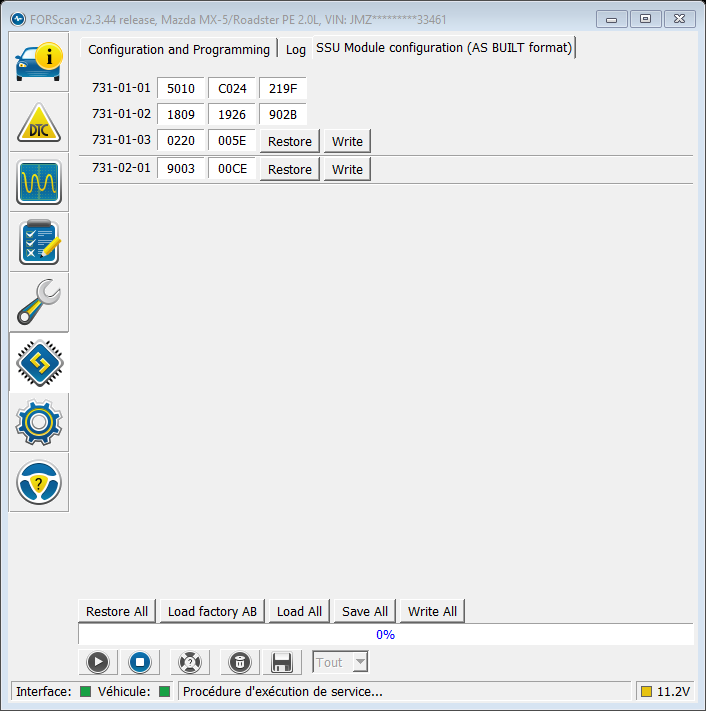
Task: Edit the 219F value field
Action: point(283,88)
